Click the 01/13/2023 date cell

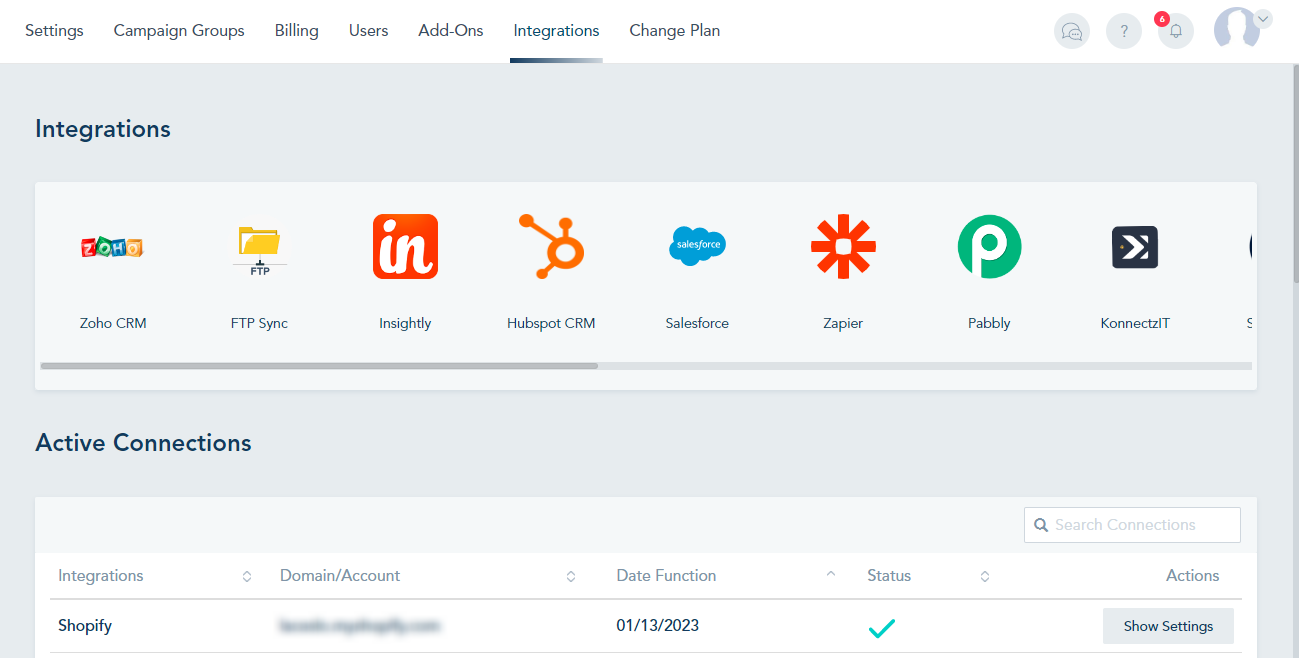pos(658,626)
